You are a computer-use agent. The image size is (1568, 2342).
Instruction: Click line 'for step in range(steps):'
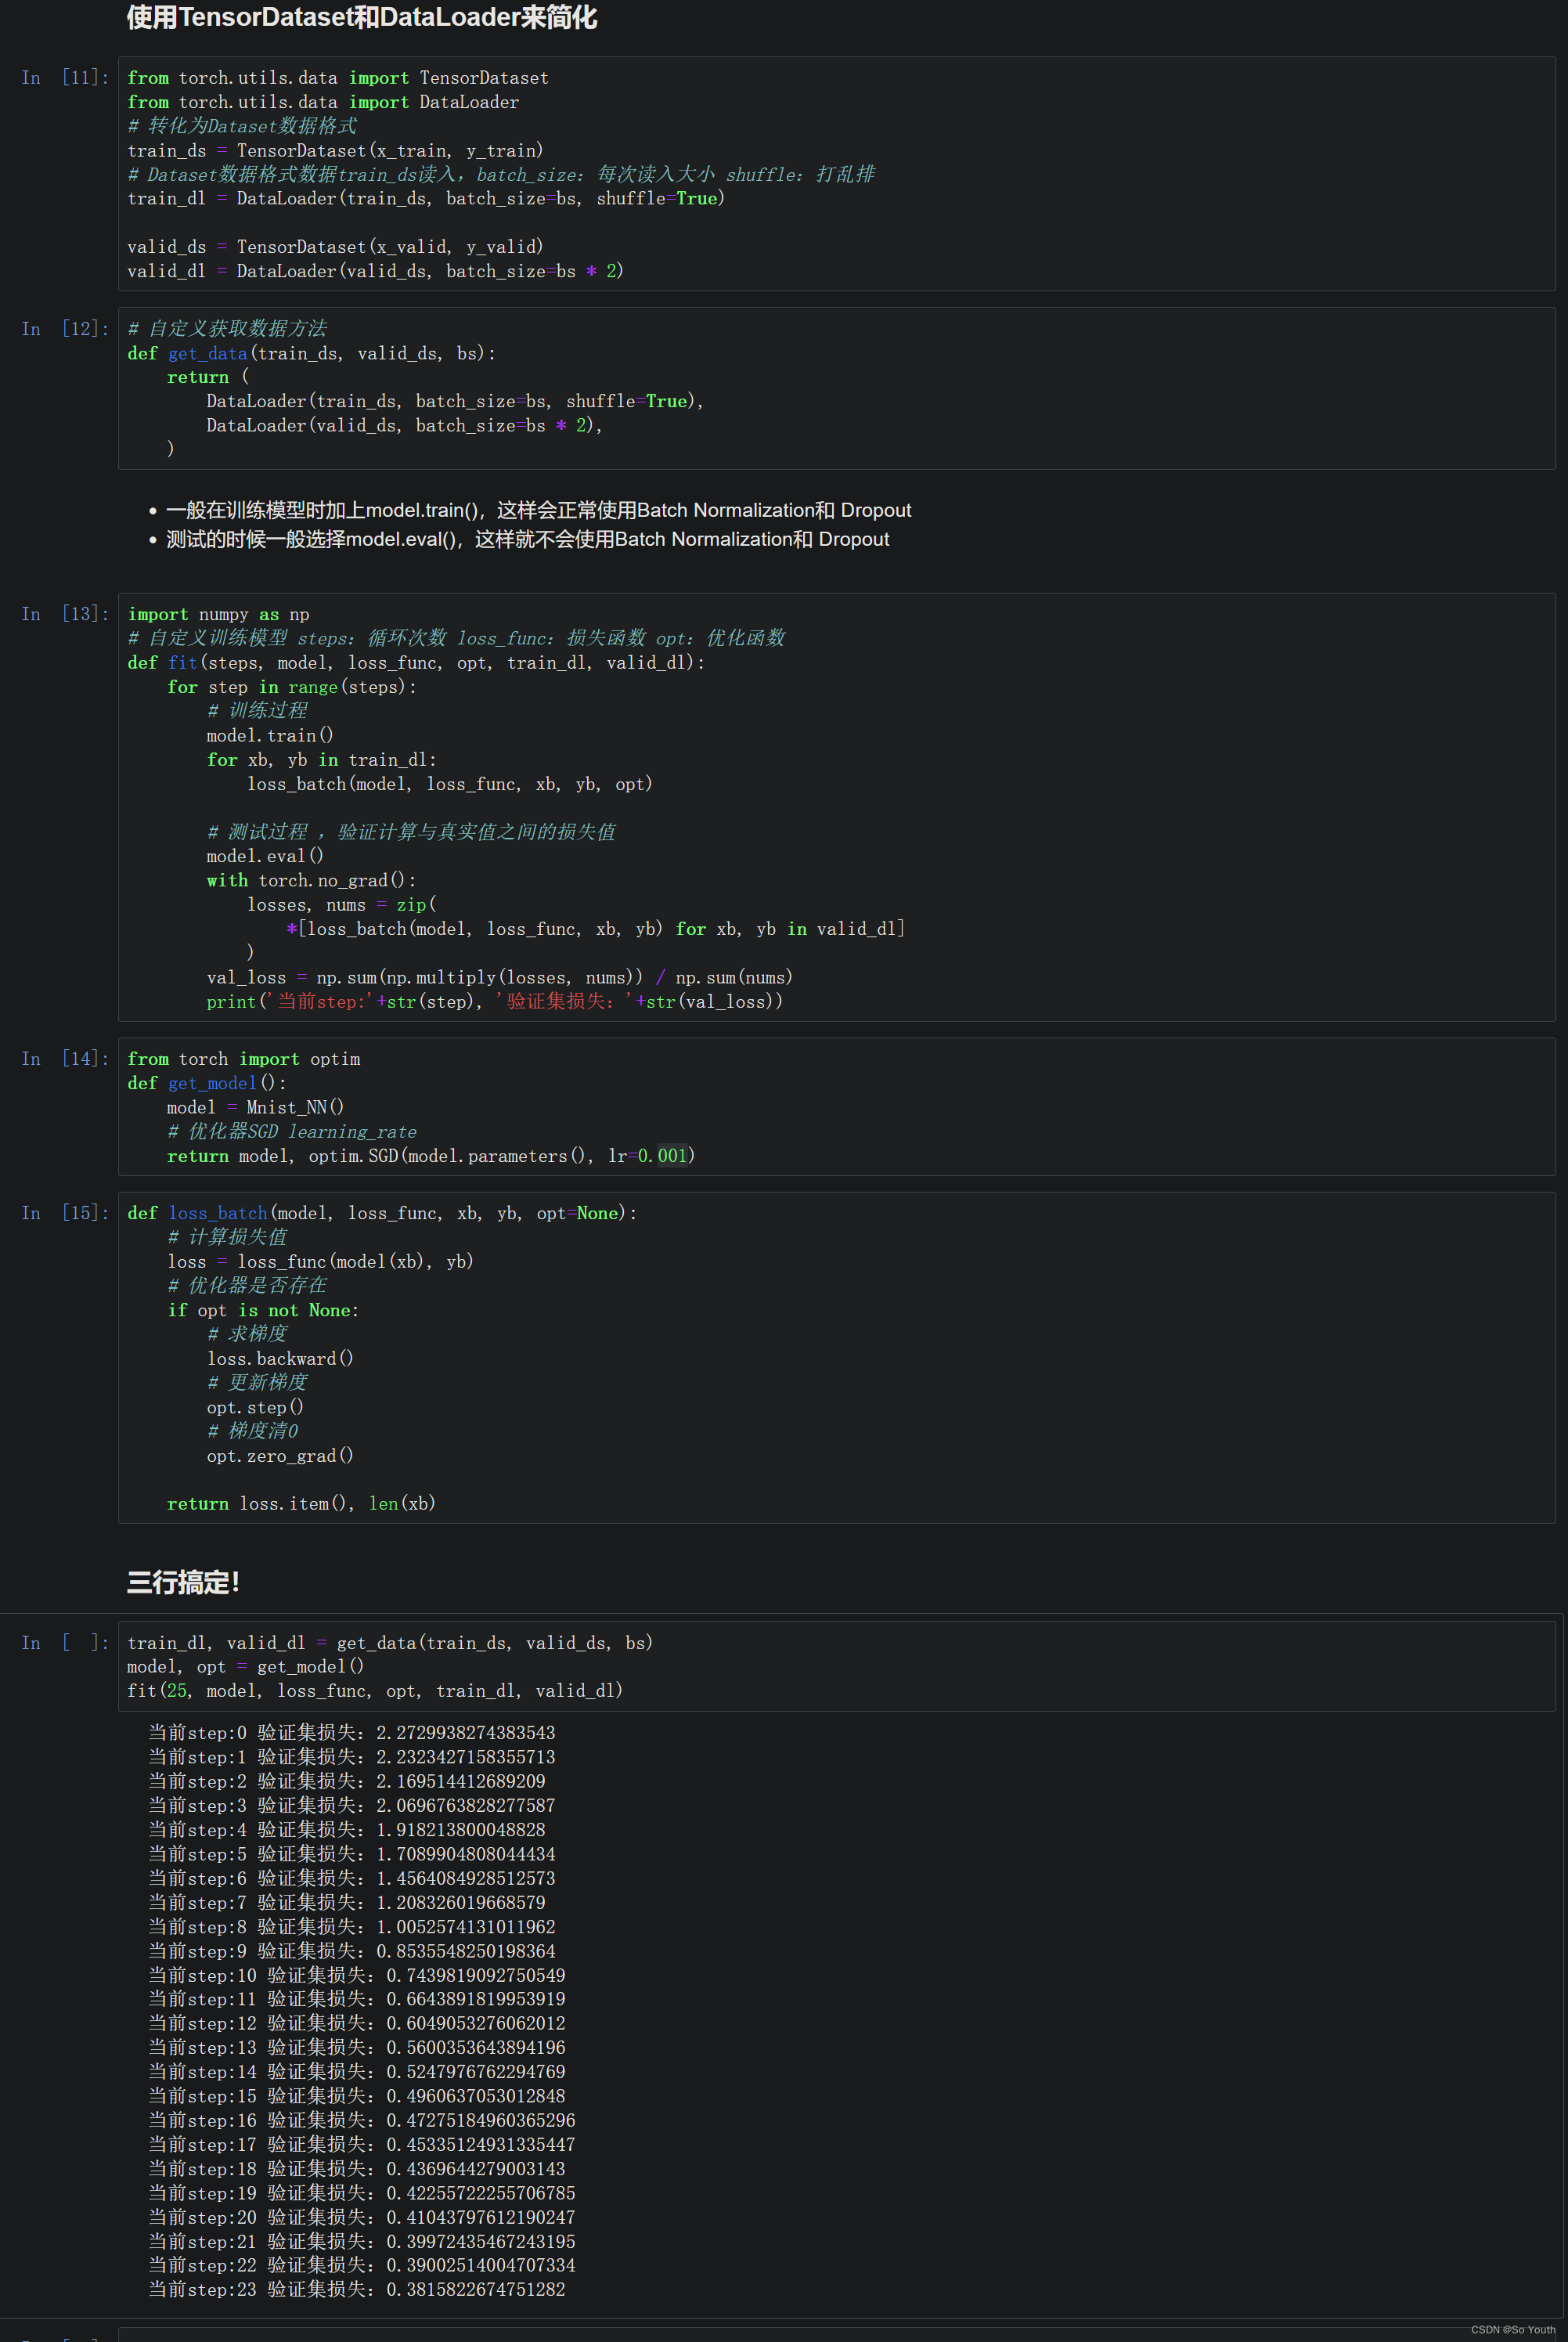pyautogui.click(x=291, y=687)
